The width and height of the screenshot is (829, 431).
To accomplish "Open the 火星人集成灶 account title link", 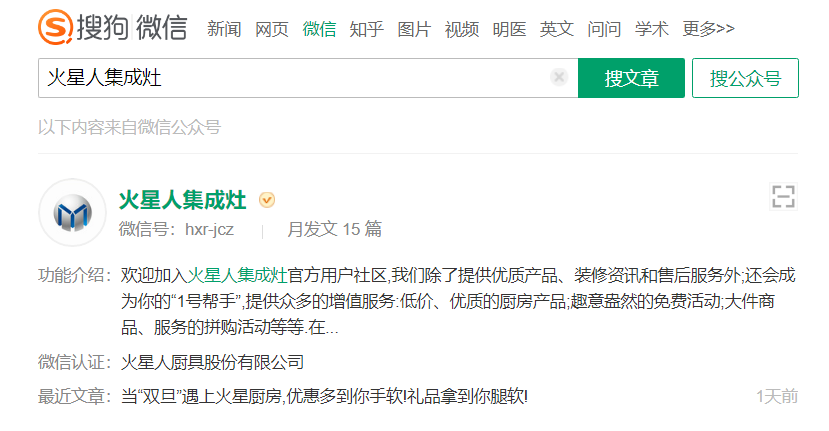I will 182,200.
